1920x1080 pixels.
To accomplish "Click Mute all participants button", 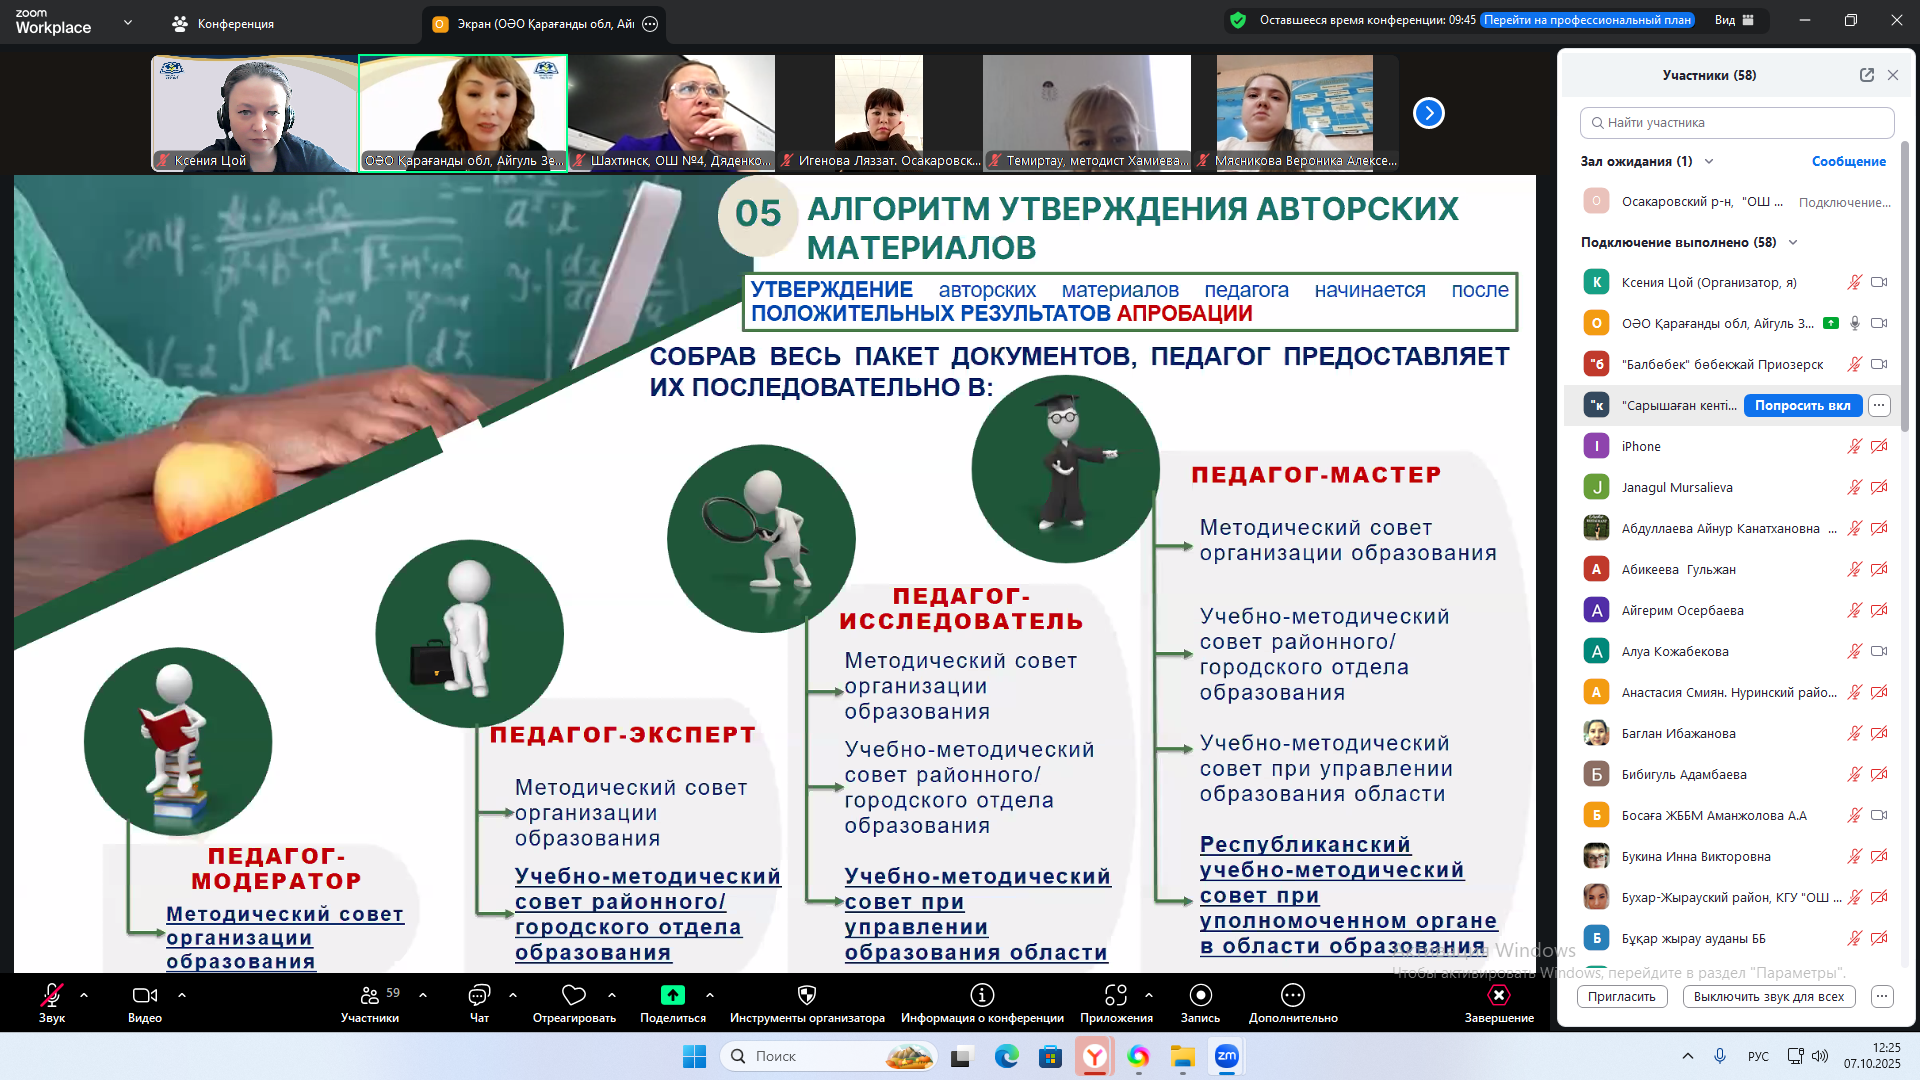I will pos(1768,996).
